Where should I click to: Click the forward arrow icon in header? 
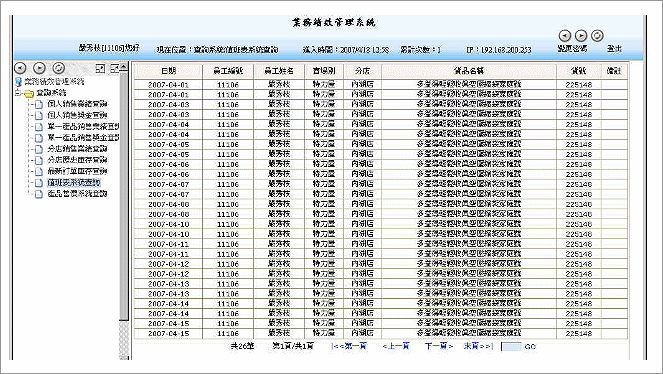click(x=581, y=36)
